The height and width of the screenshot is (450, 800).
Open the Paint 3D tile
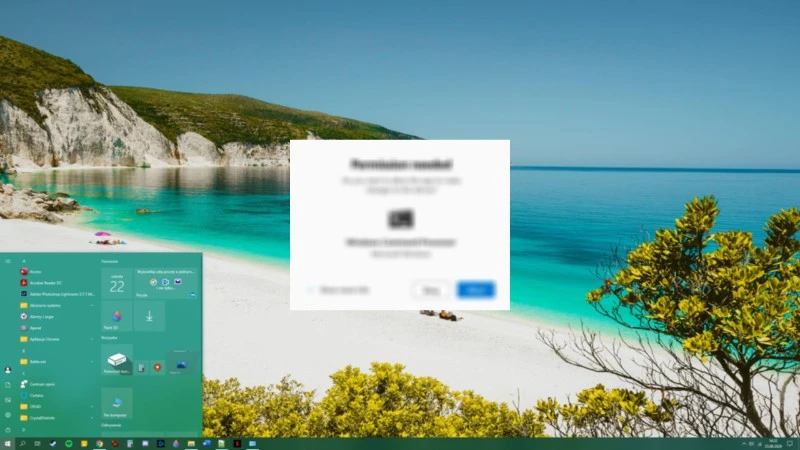coord(117,316)
